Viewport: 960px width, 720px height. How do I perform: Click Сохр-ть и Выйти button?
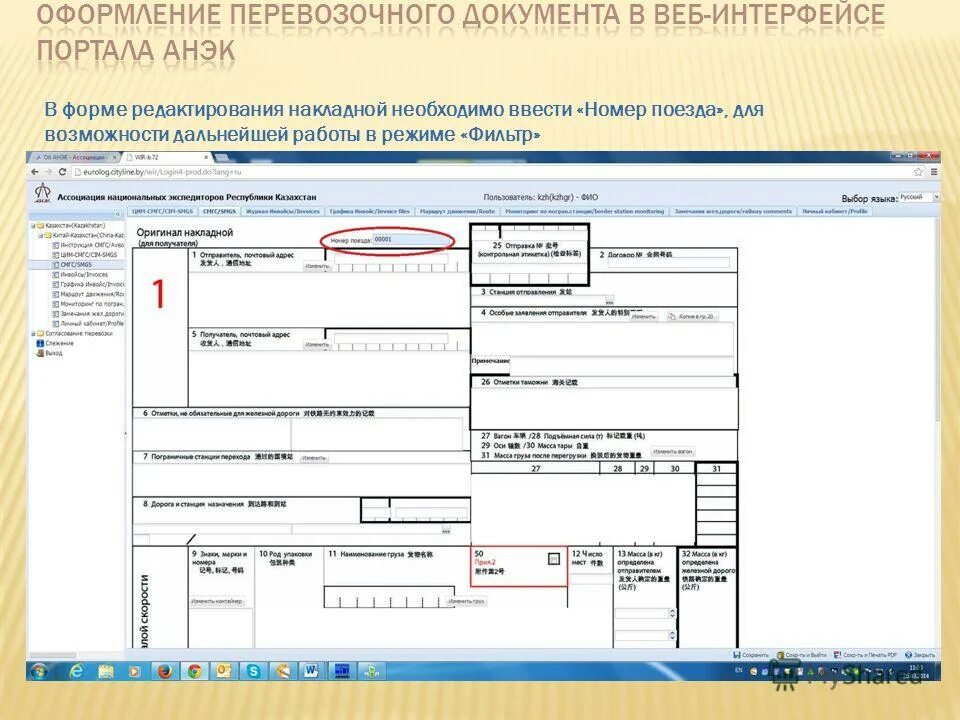point(802,655)
